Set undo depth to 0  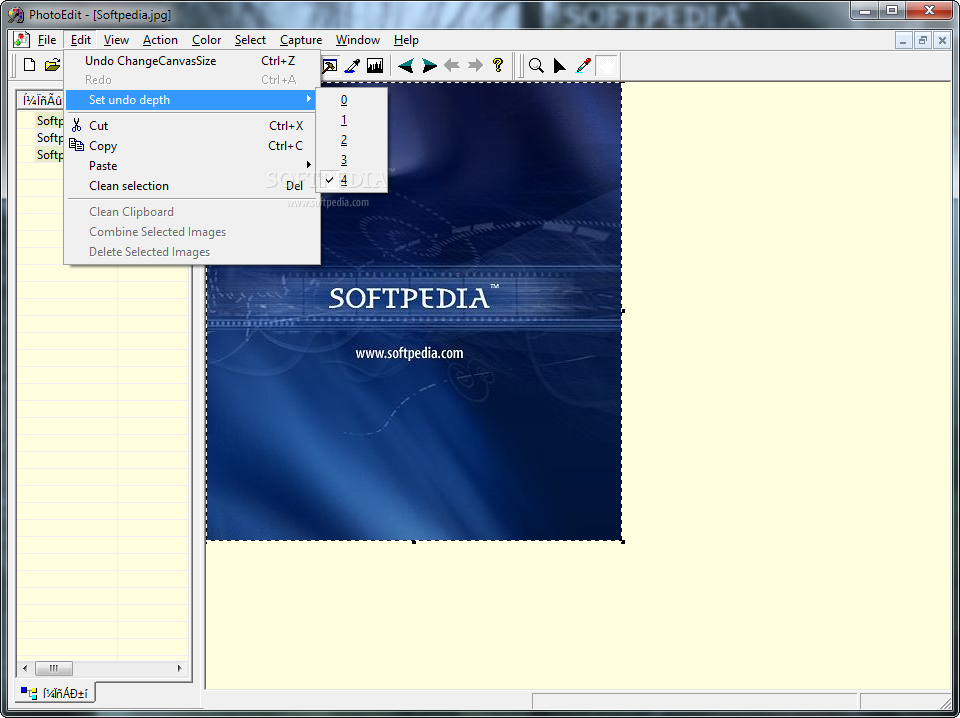click(x=351, y=100)
